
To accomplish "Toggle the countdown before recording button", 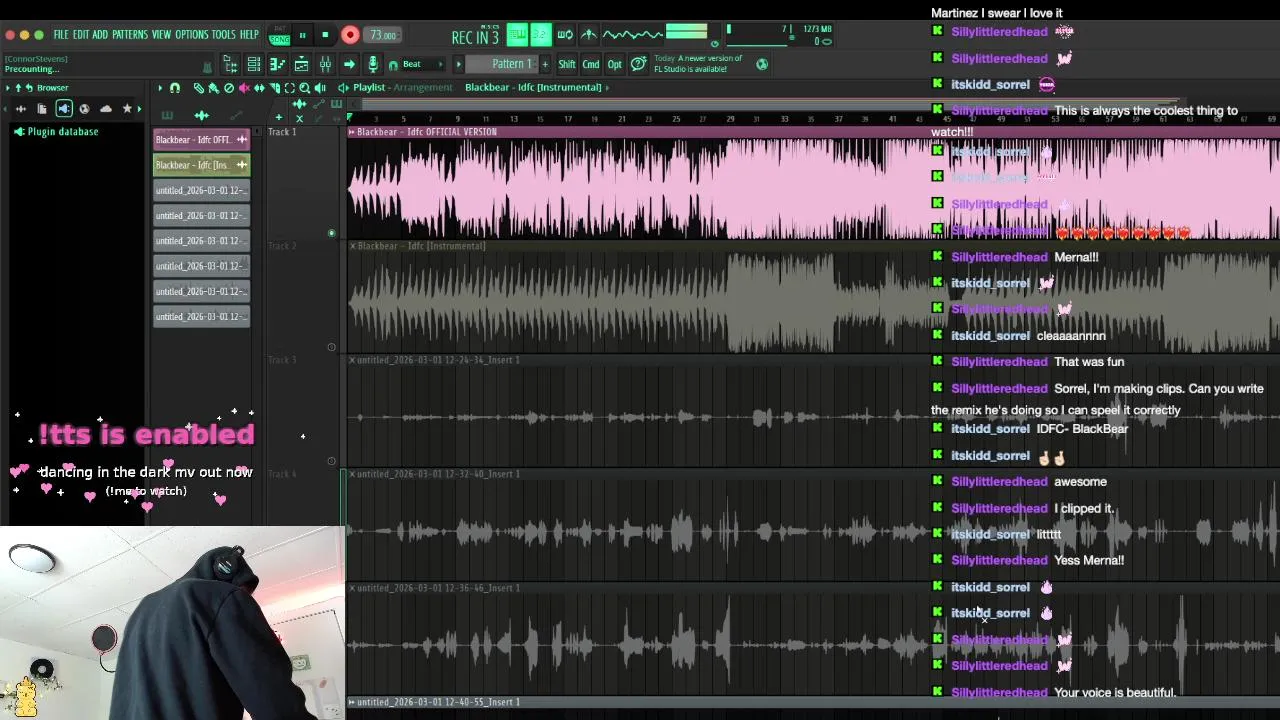I will (541, 34).
